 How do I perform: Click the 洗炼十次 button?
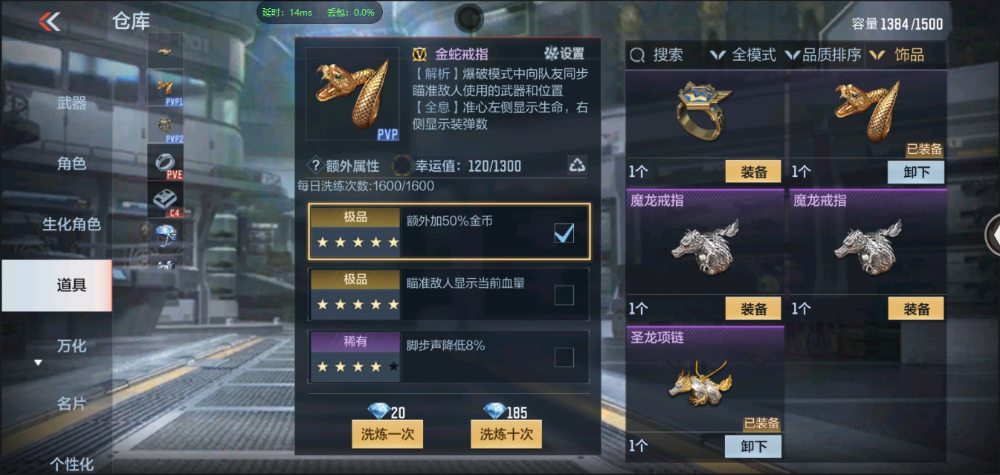click(506, 434)
